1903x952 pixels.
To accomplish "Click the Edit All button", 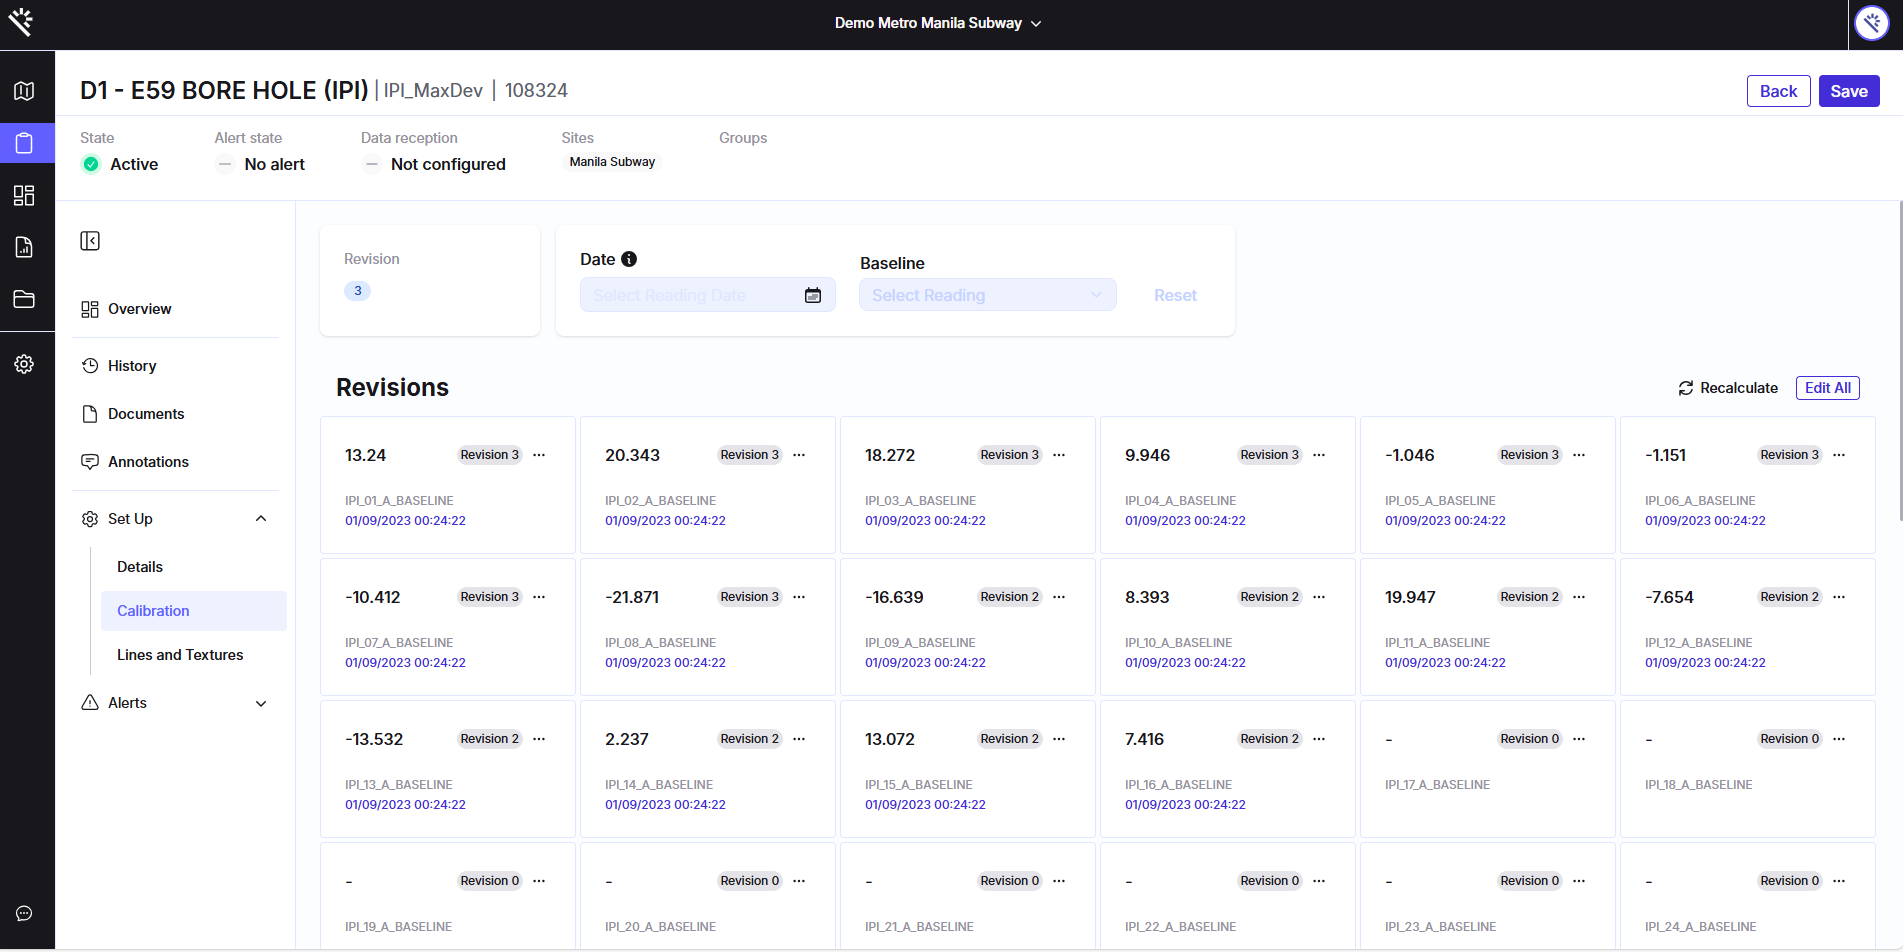I will pyautogui.click(x=1827, y=388).
